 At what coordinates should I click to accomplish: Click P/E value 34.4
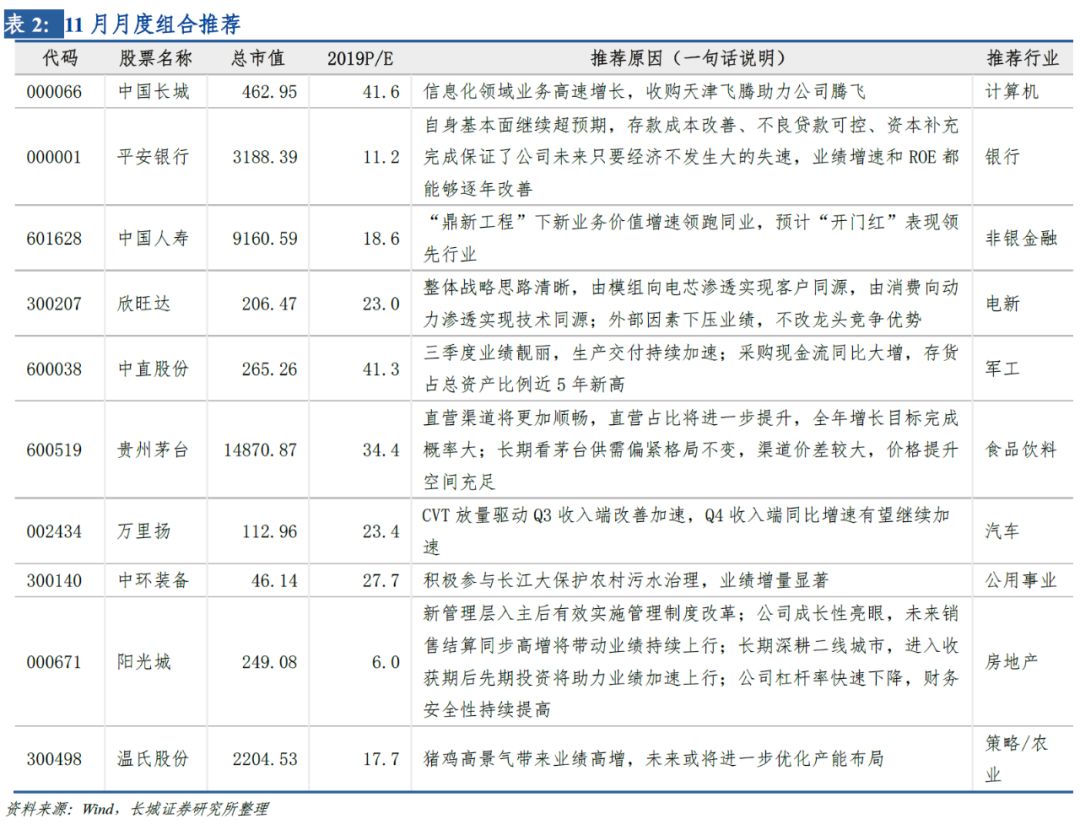coord(381,451)
